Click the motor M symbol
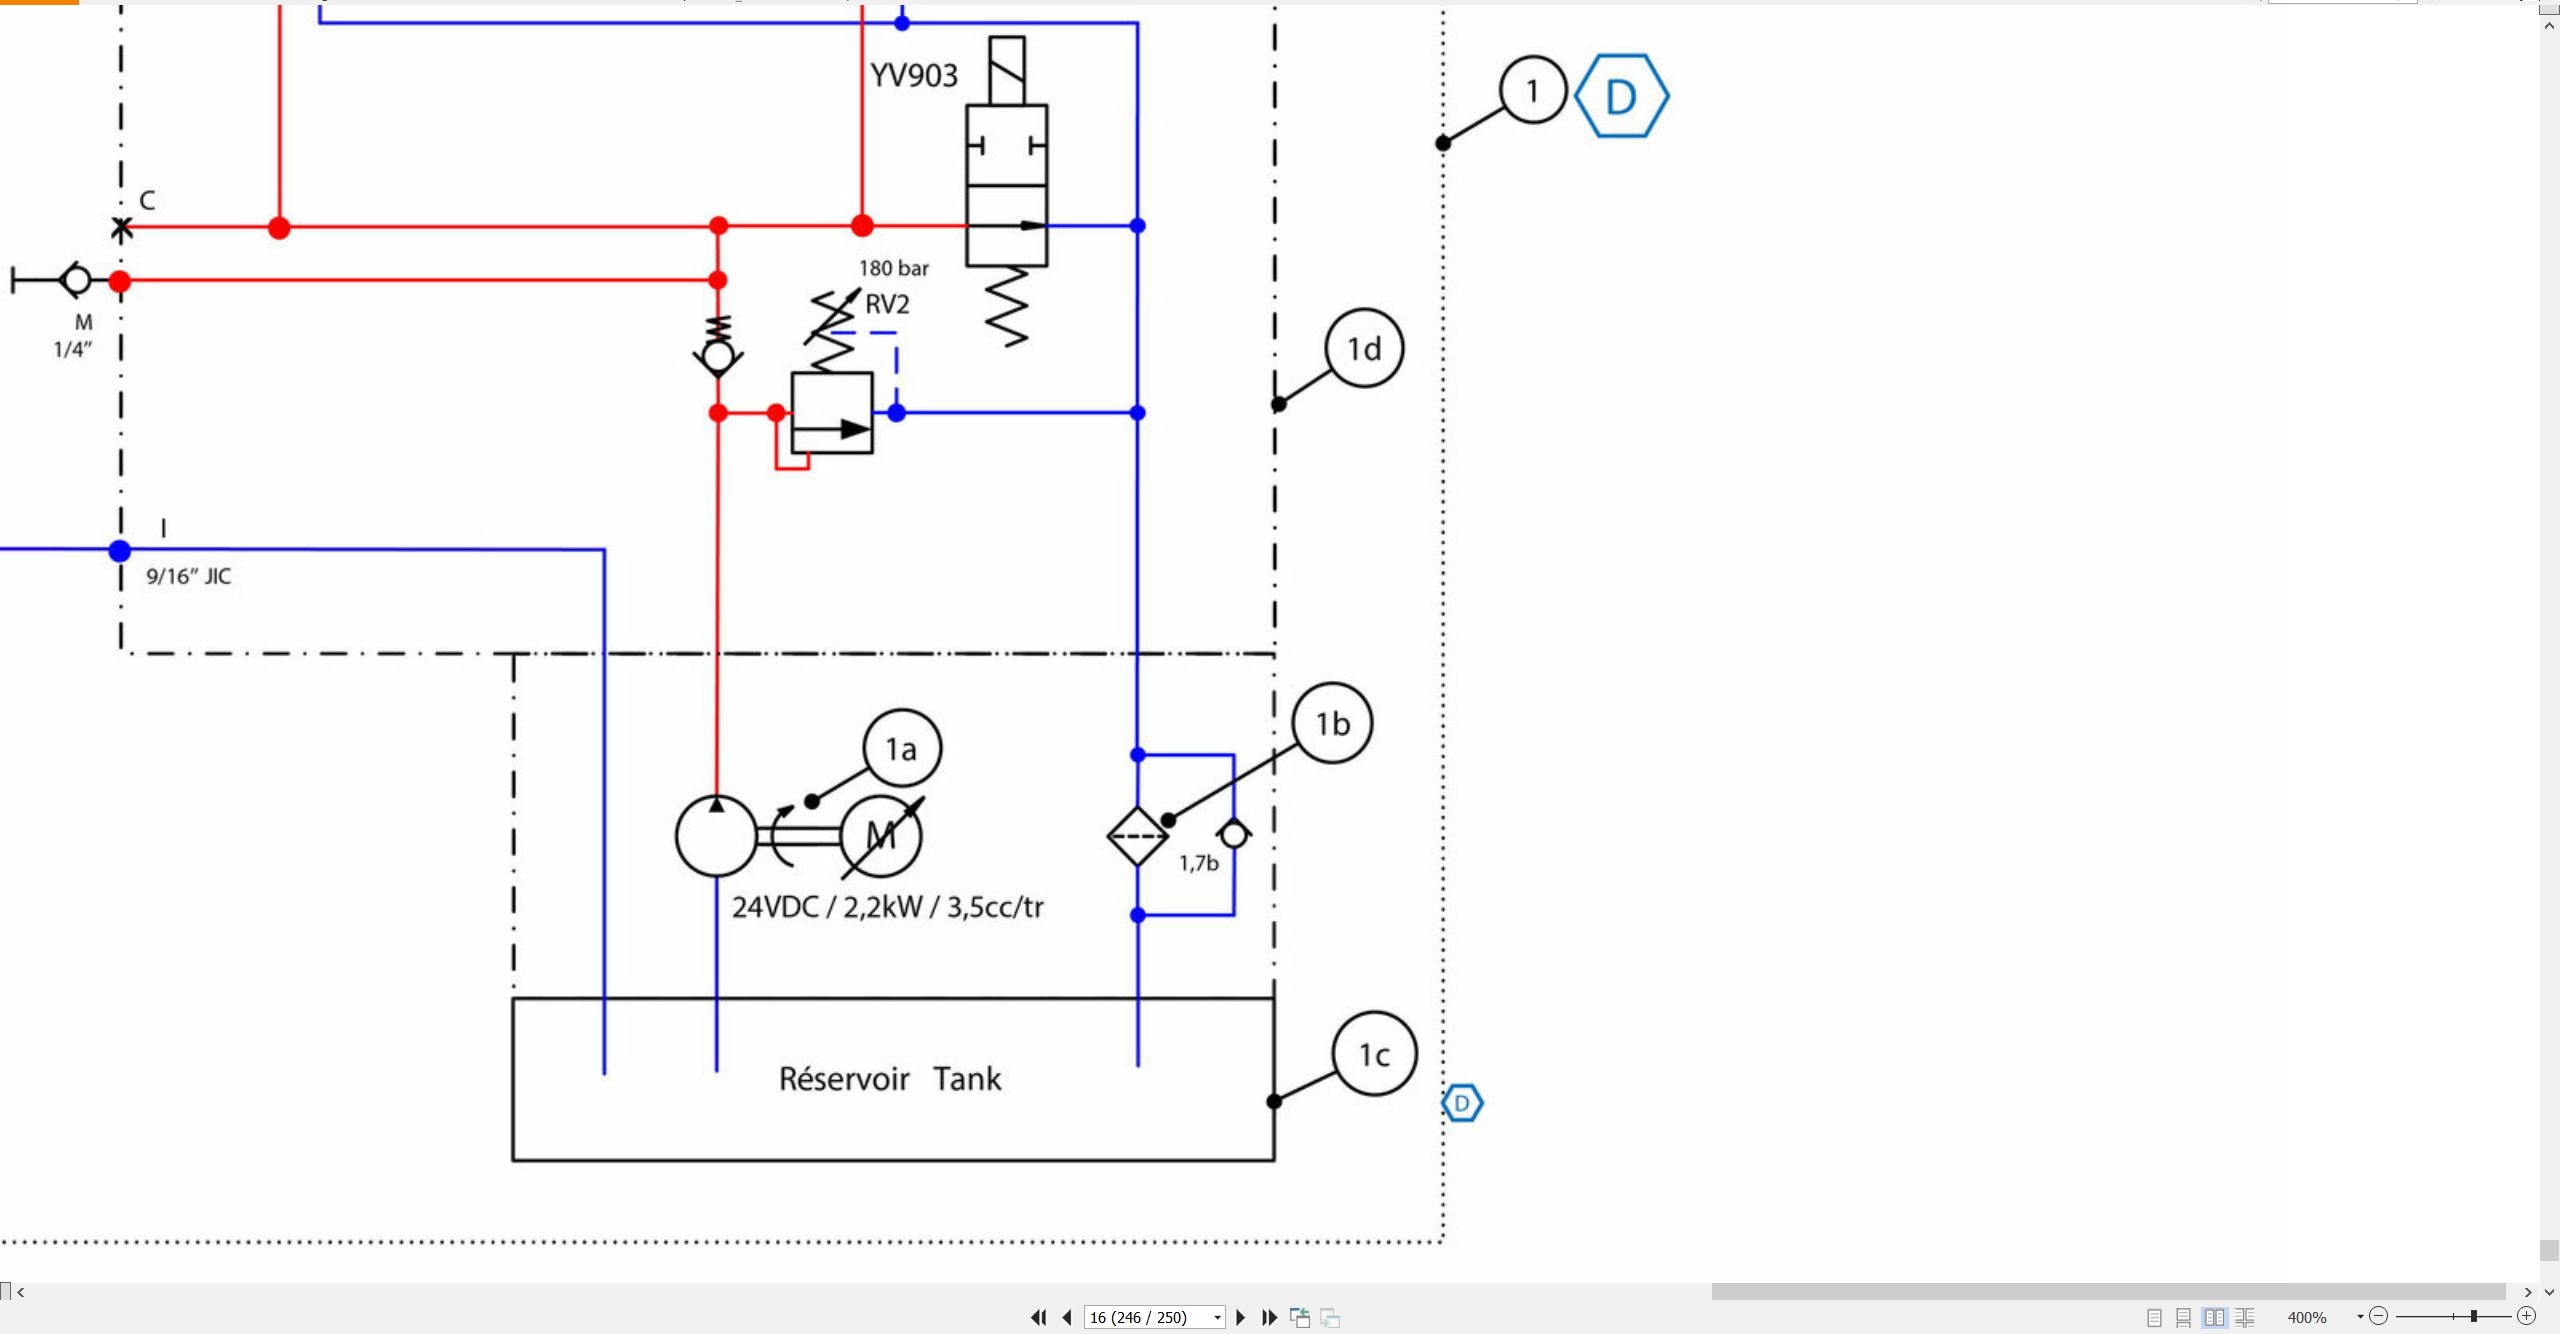Screen dimensions: 2560x1334 (x=881, y=835)
